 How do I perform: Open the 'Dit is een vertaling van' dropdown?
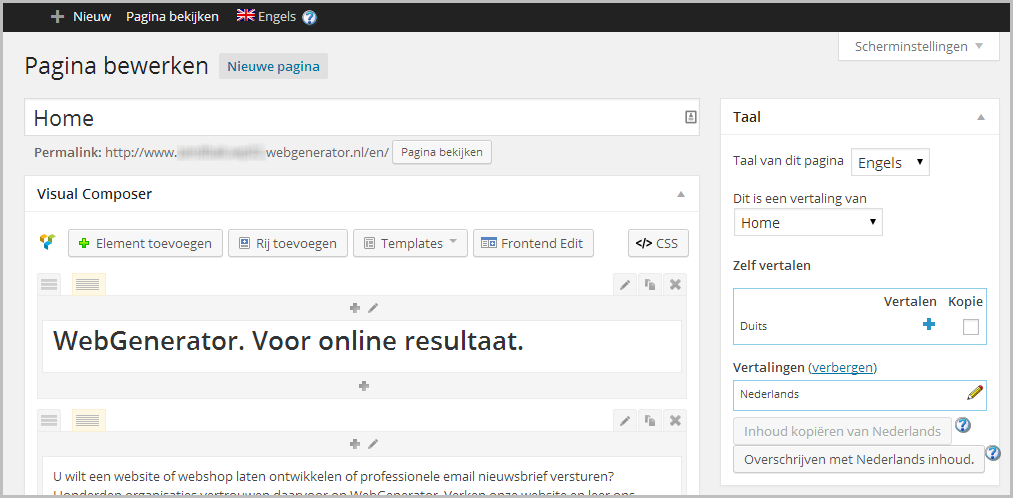(807, 223)
